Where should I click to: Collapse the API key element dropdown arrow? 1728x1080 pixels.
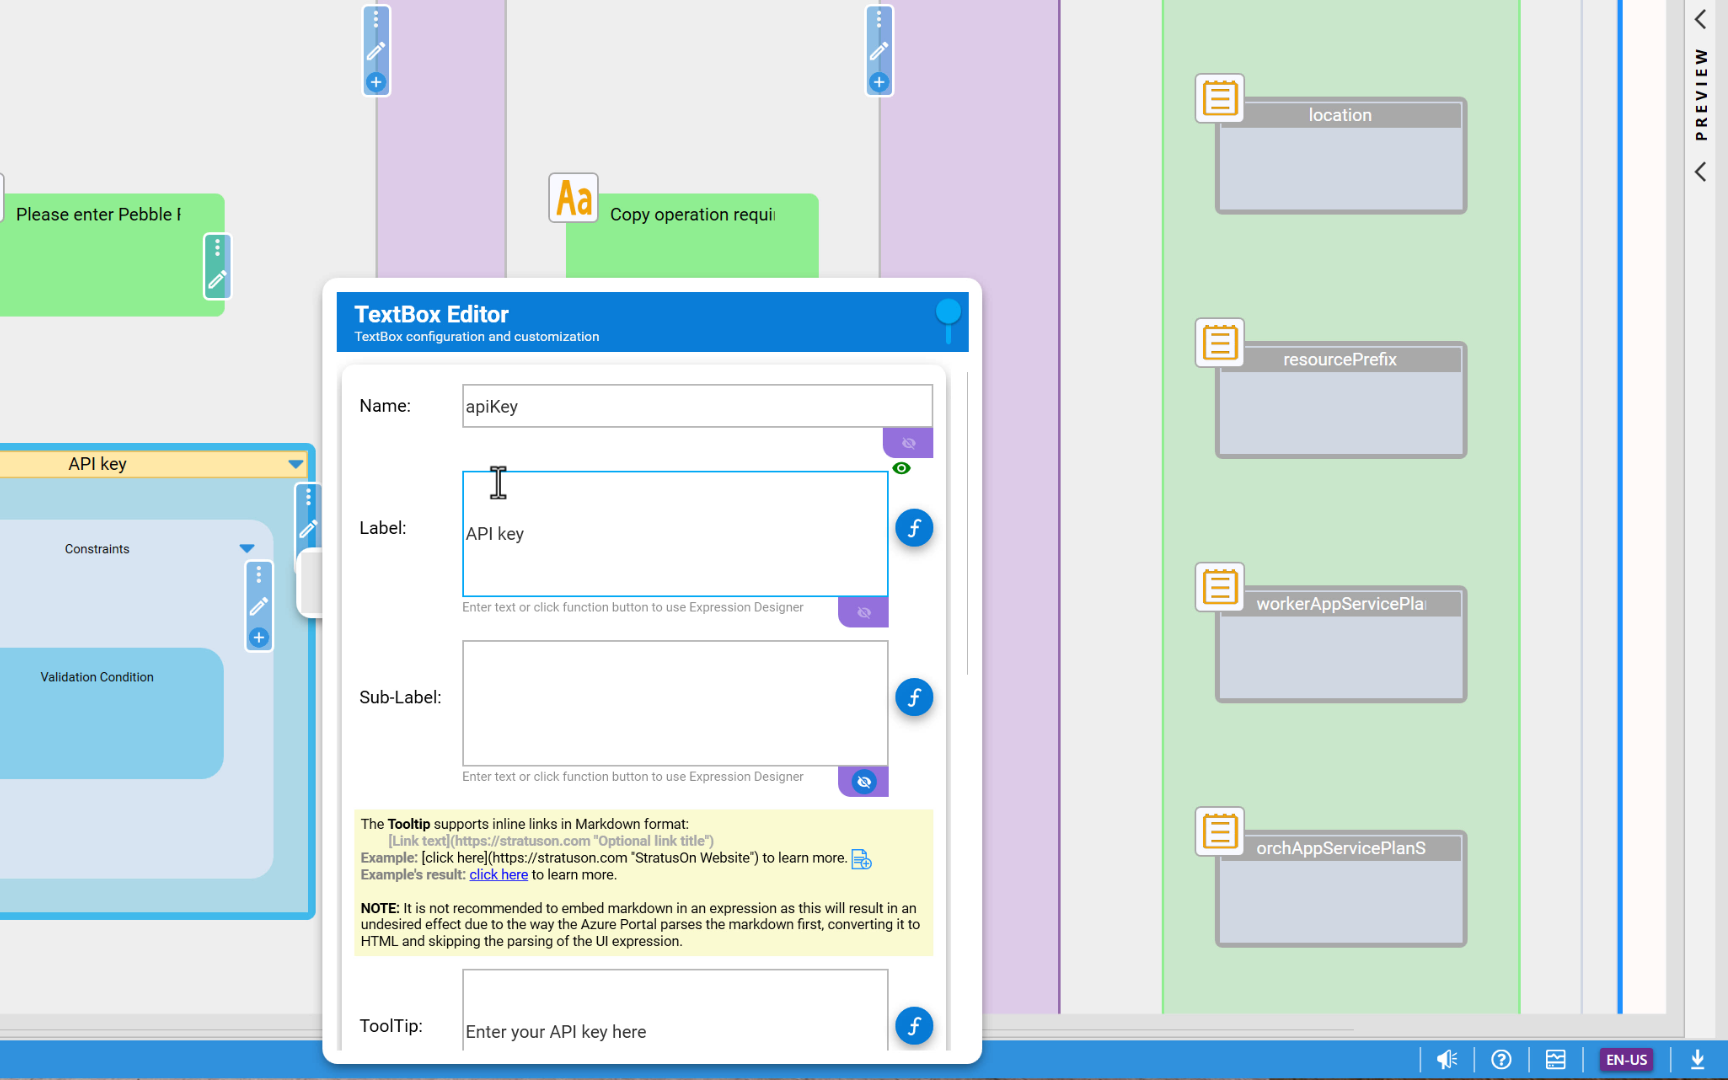pos(296,464)
